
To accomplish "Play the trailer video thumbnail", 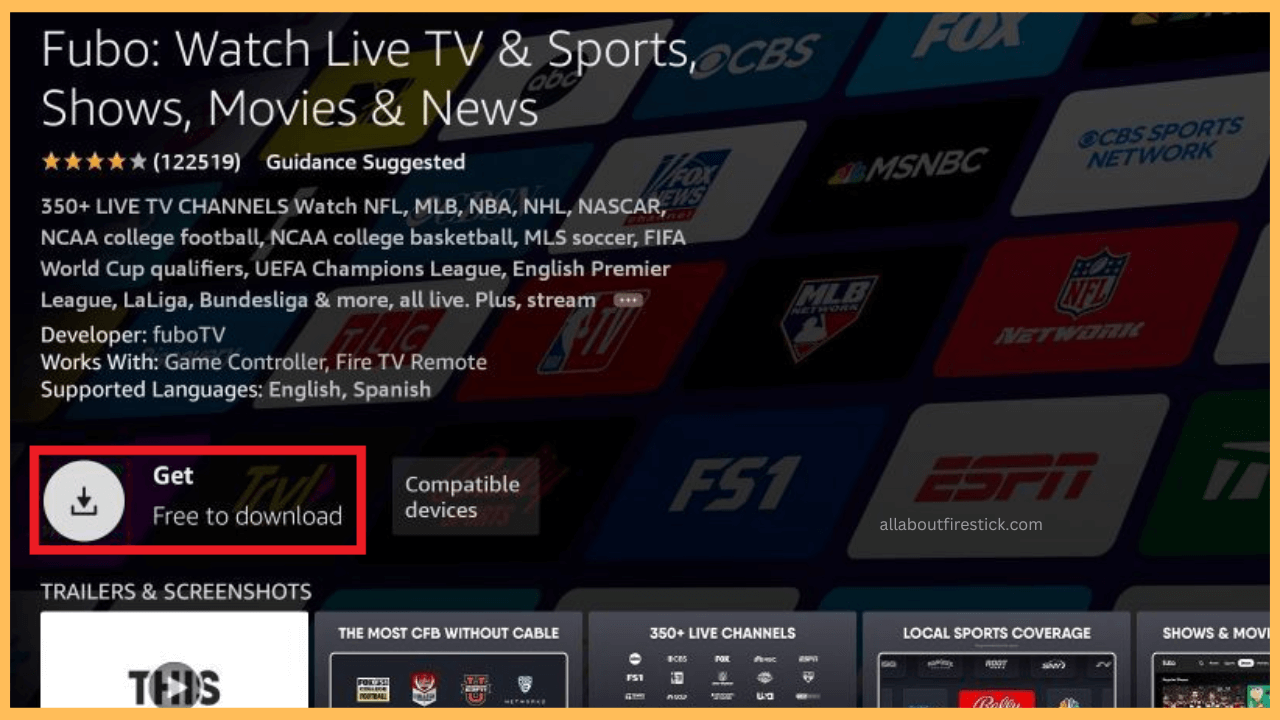I will [174, 672].
